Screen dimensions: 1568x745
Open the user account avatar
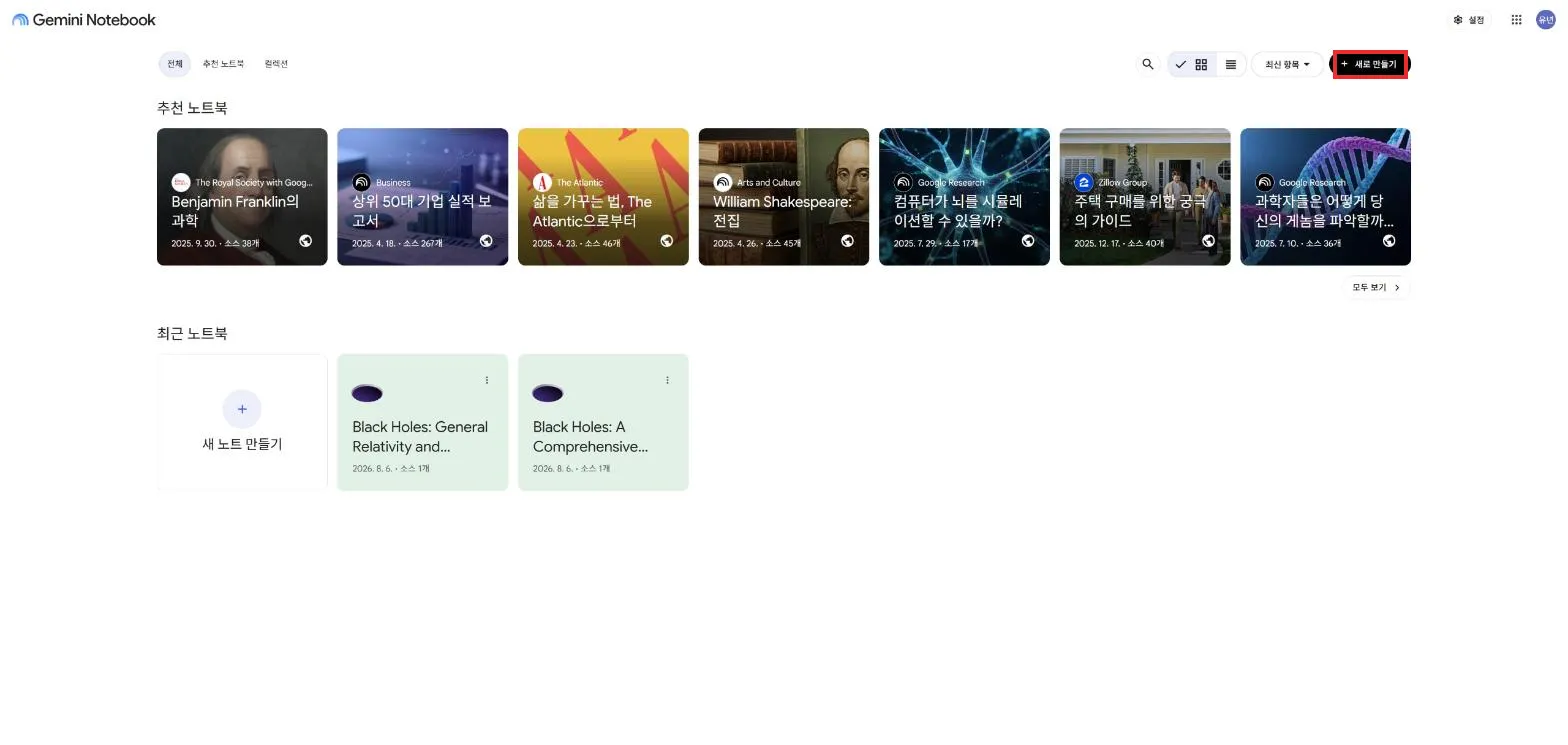(1546, 20)
